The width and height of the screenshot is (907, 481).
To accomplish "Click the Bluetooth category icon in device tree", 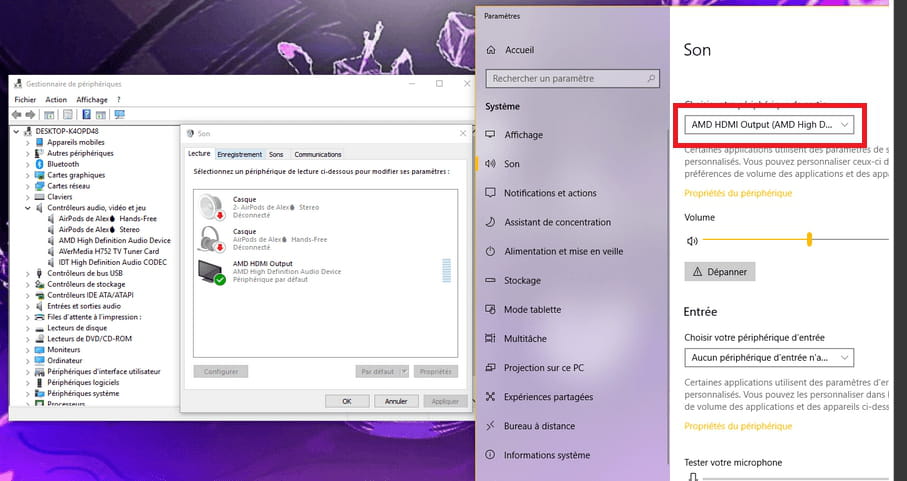I will [x=39, y=164].
